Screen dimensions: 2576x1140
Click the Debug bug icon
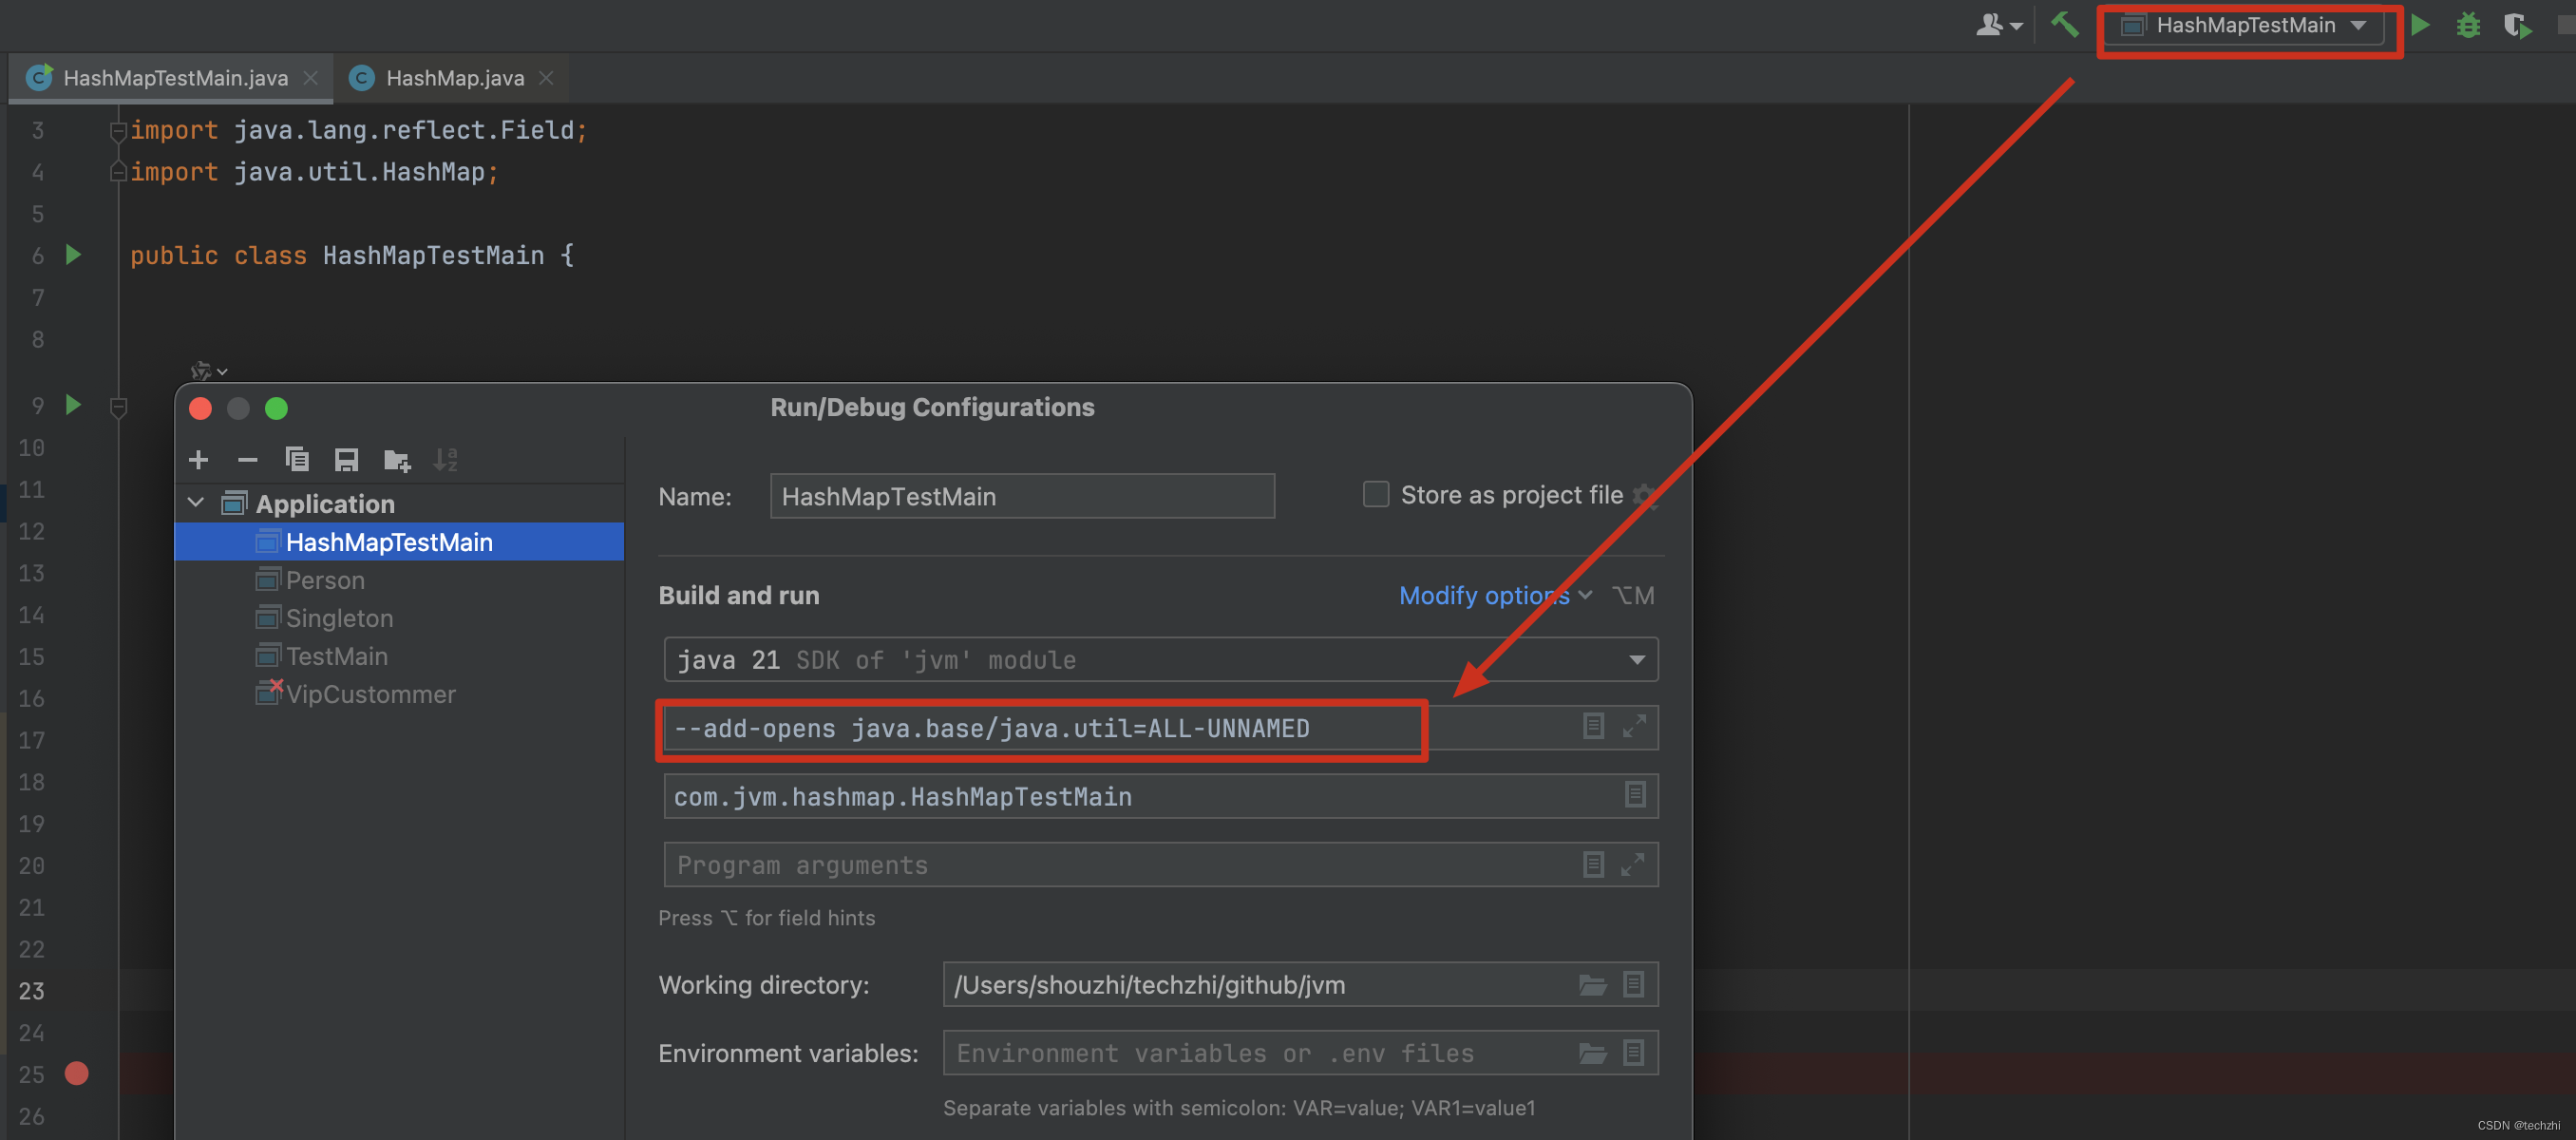2468,25
